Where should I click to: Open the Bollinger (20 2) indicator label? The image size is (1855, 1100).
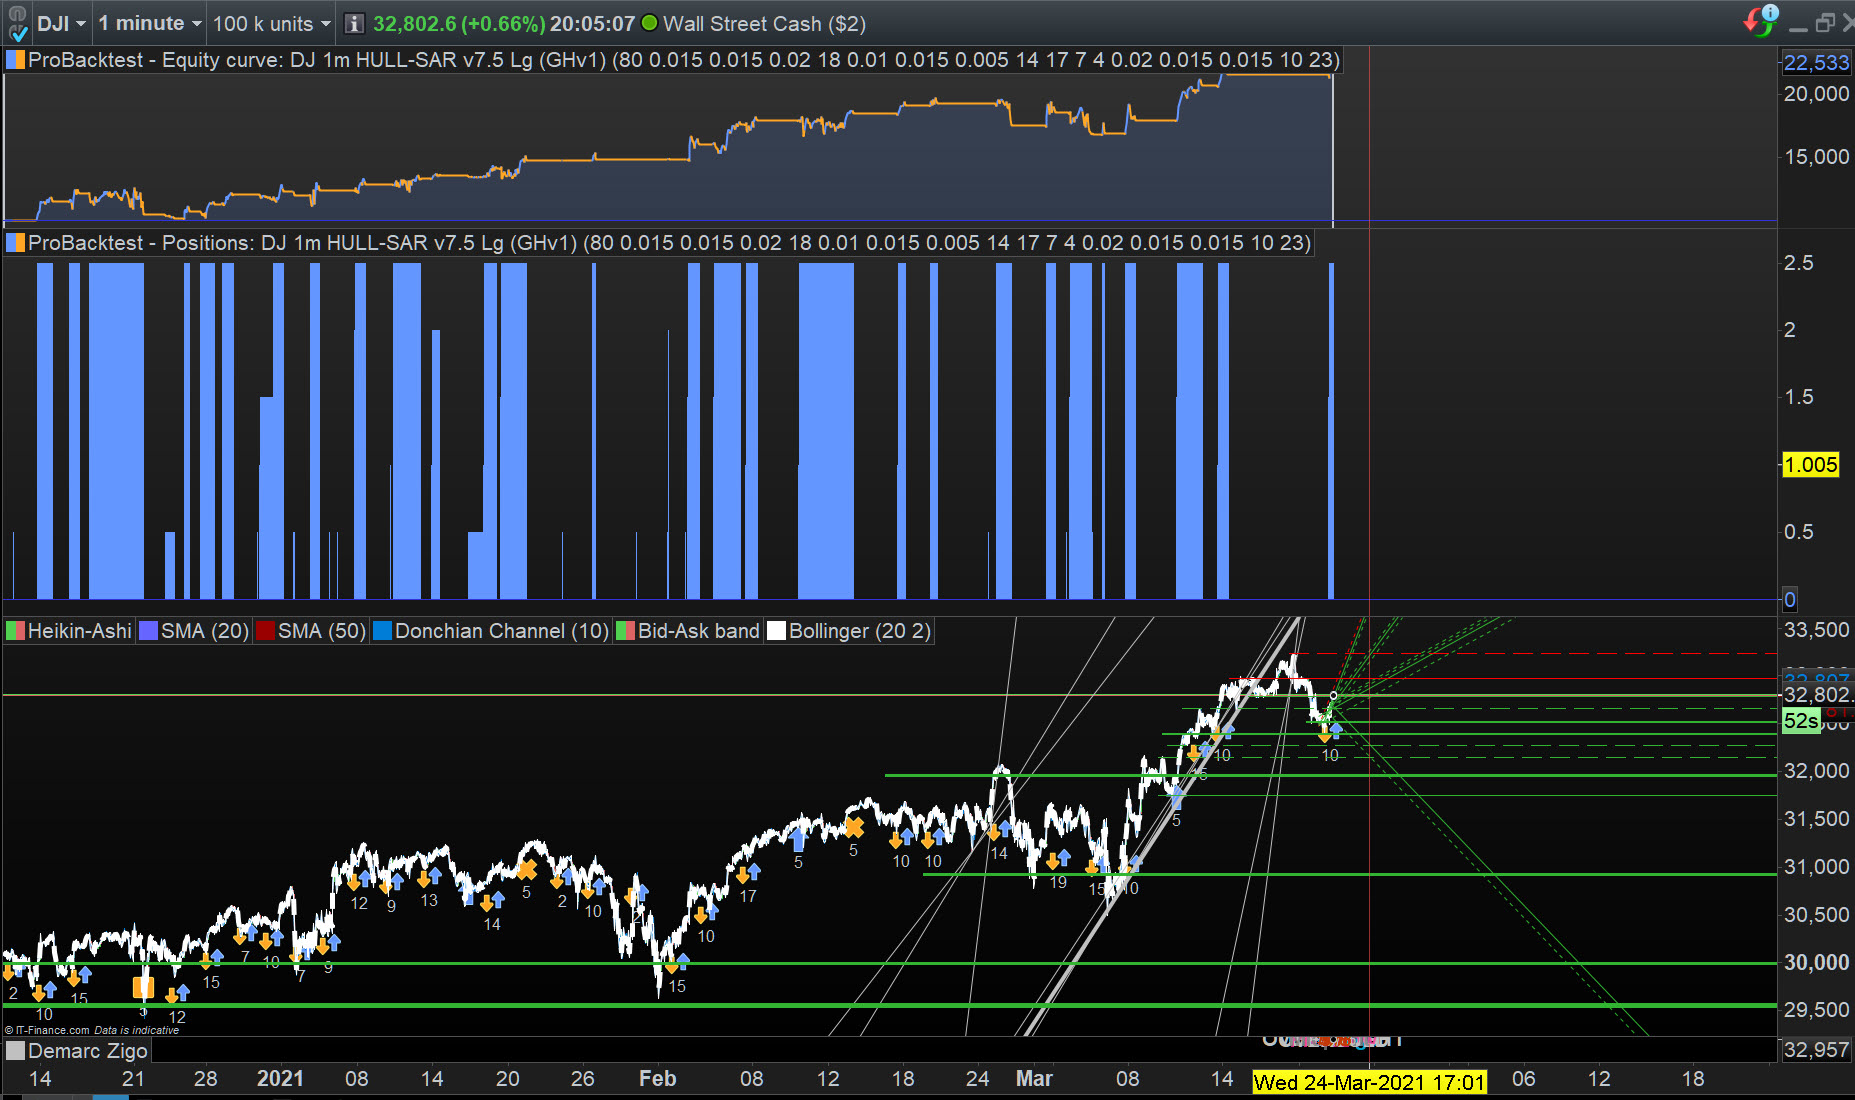click(x=849, y=631)
